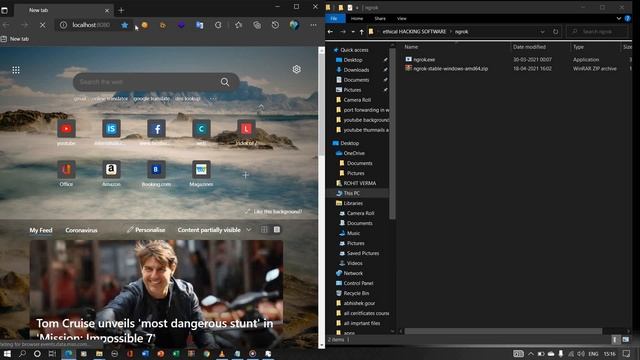Screen dimensions: 640x360
Task: Open the Facebook quick link tile
Action: (156, 129)
